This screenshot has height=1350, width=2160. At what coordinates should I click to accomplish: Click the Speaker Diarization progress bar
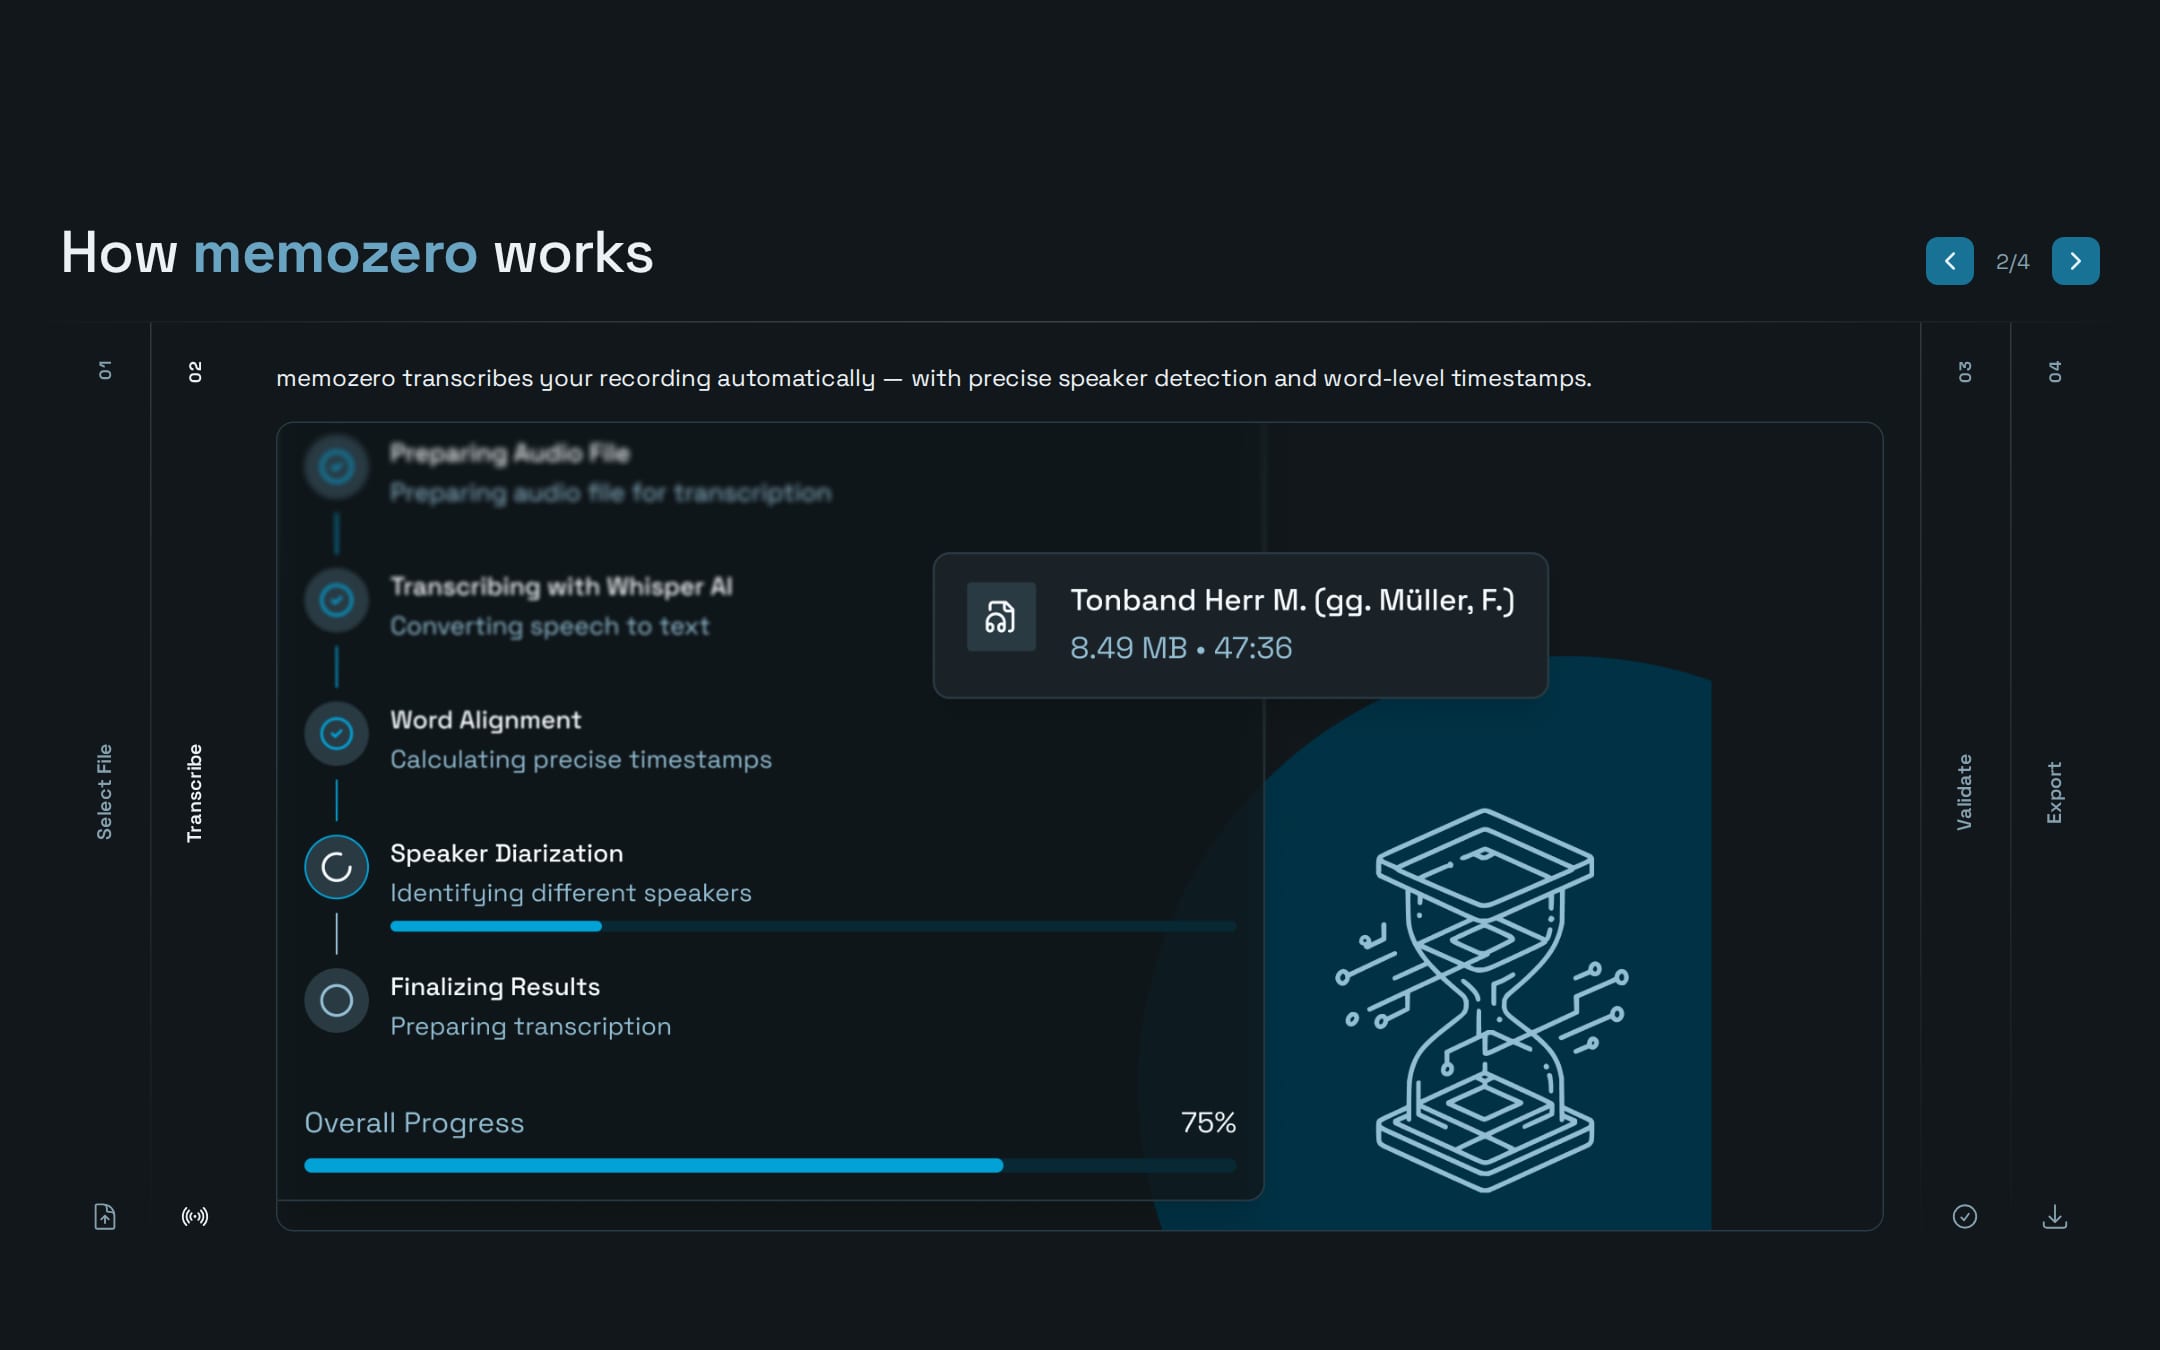click(813, 926)
